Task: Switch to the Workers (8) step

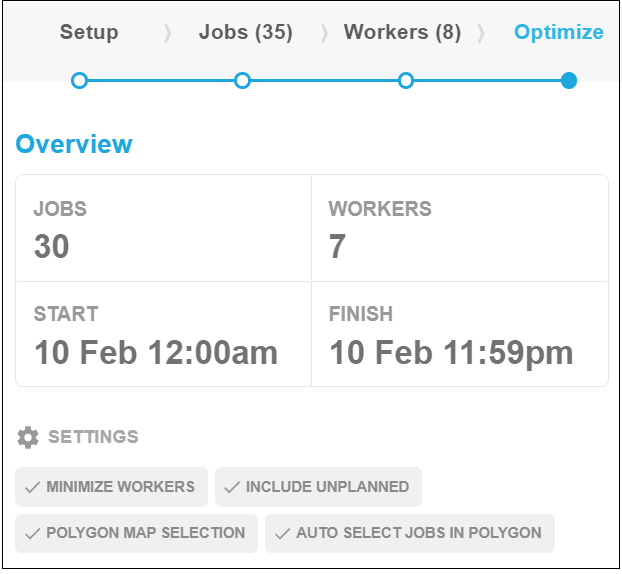Action: click(402, 32)
